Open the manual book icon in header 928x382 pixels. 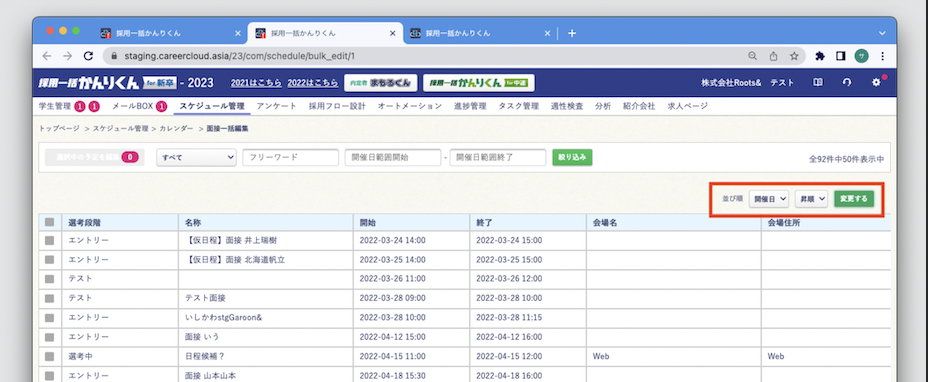(817, 83)
